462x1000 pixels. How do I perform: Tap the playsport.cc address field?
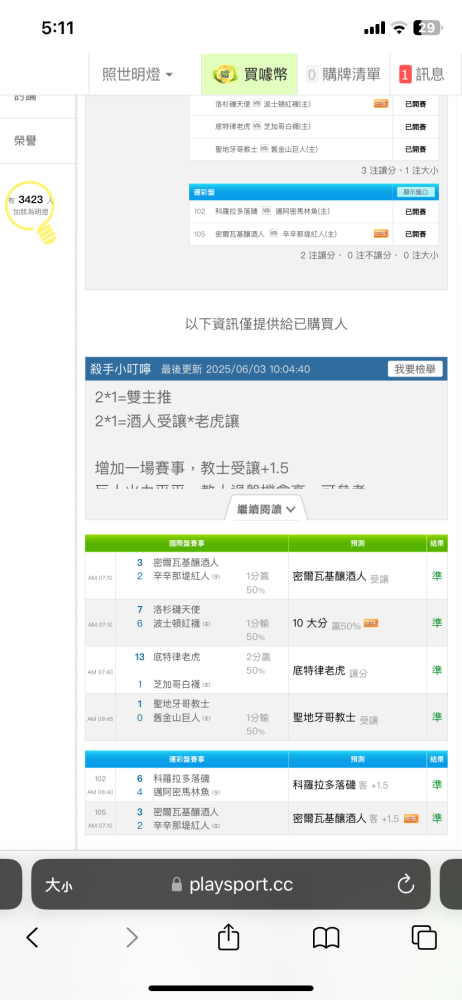tap(232, 885)
